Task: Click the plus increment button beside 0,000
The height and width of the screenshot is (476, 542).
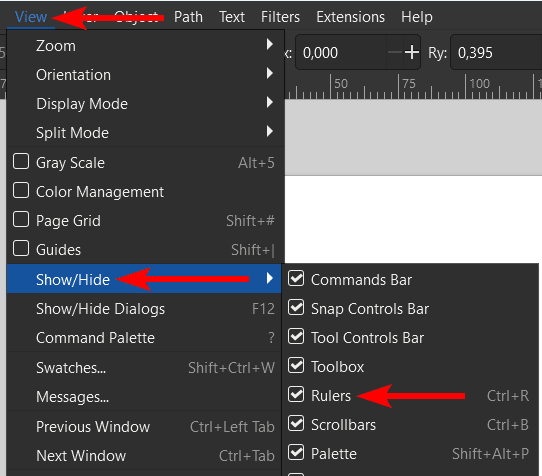Action: tap(412, 53)
